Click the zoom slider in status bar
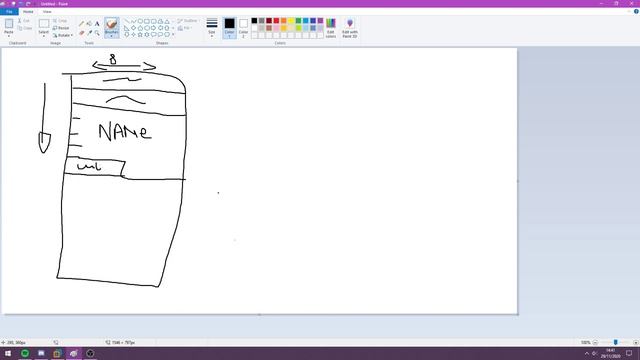The height and width of the screenshot is (360, 640). (616, 342)
